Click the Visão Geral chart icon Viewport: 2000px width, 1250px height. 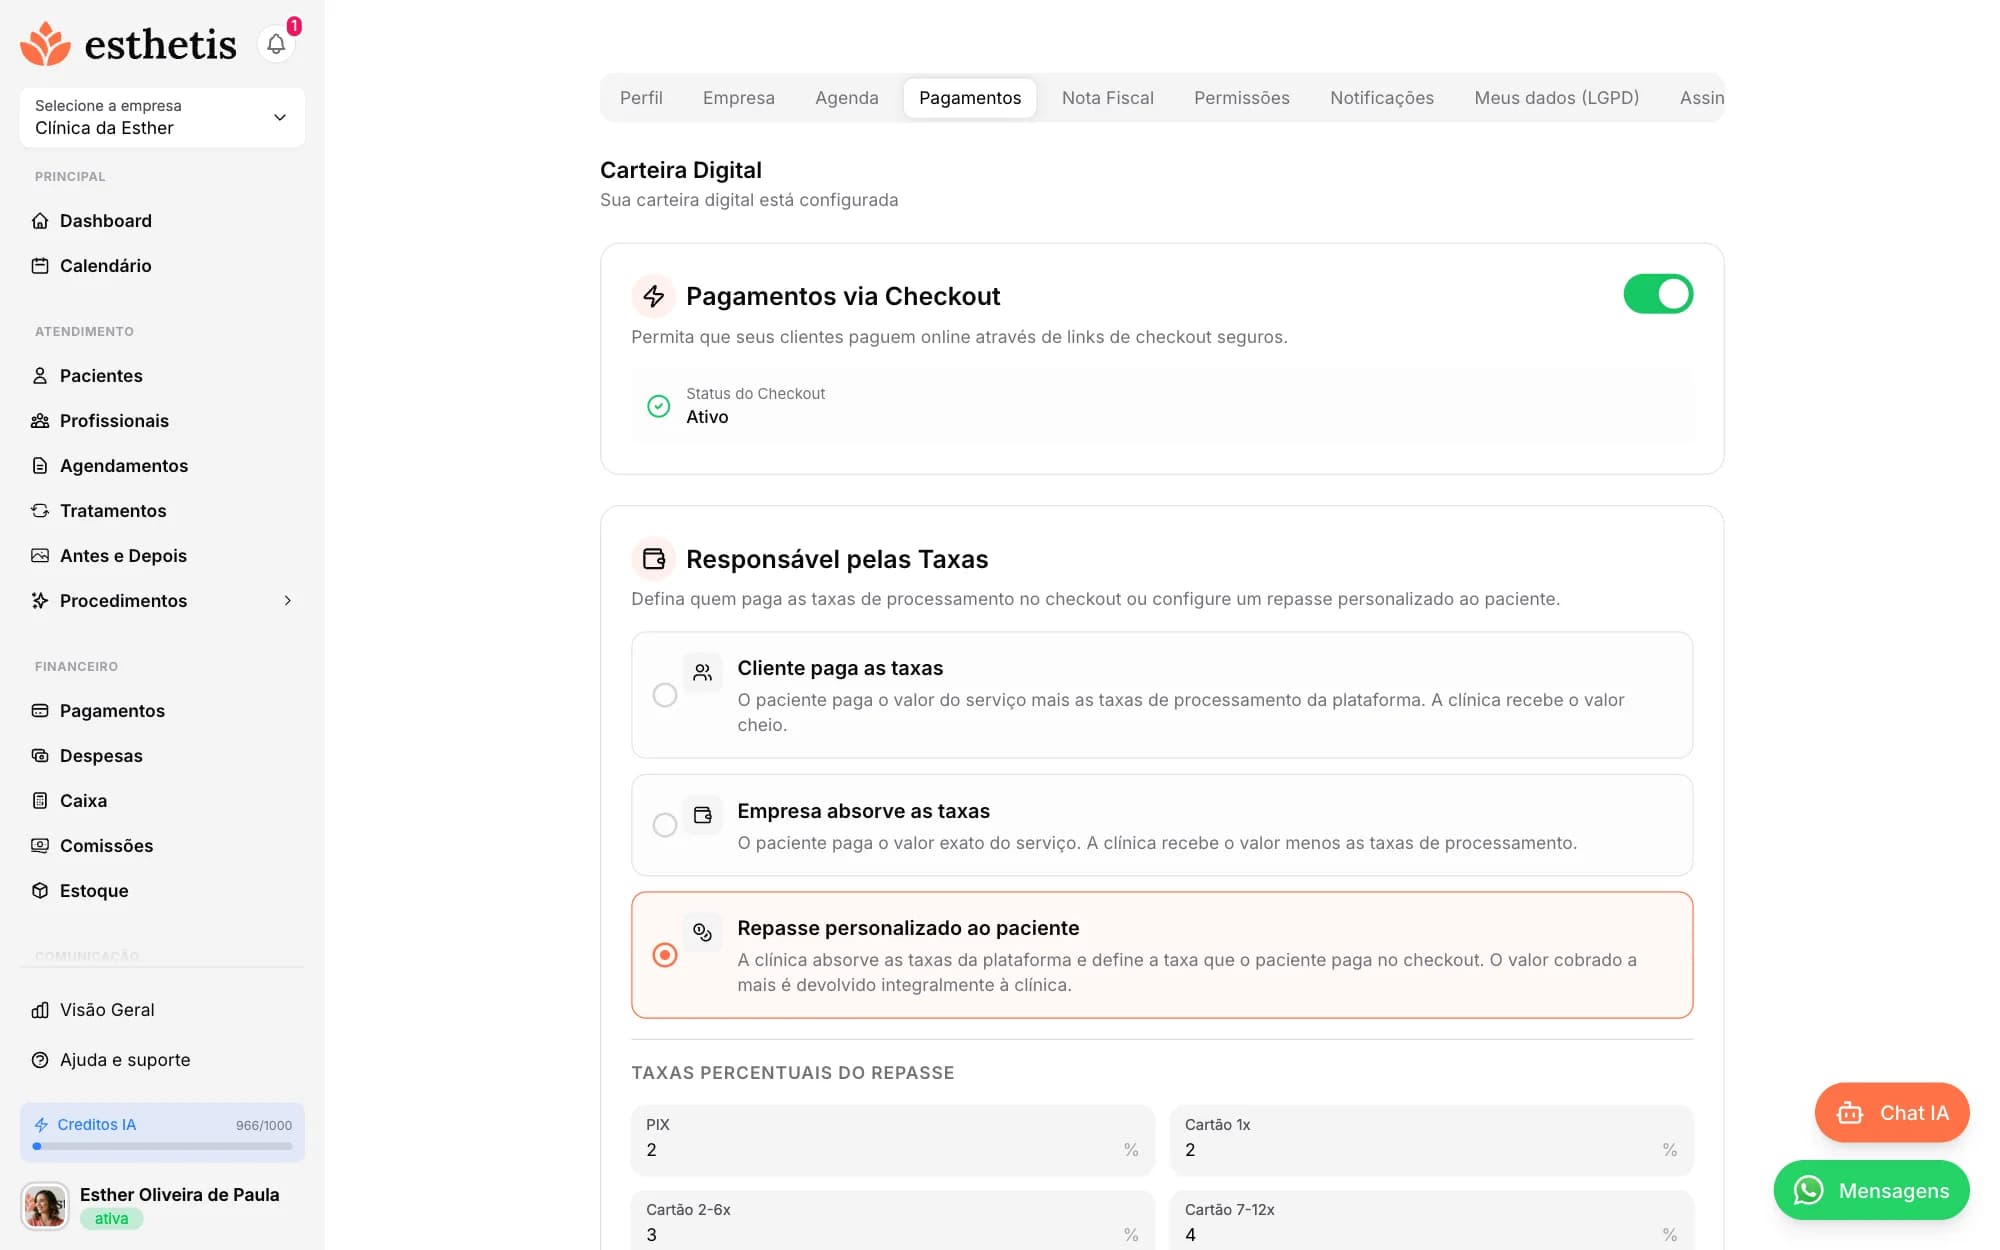(x=40, y=1010)
